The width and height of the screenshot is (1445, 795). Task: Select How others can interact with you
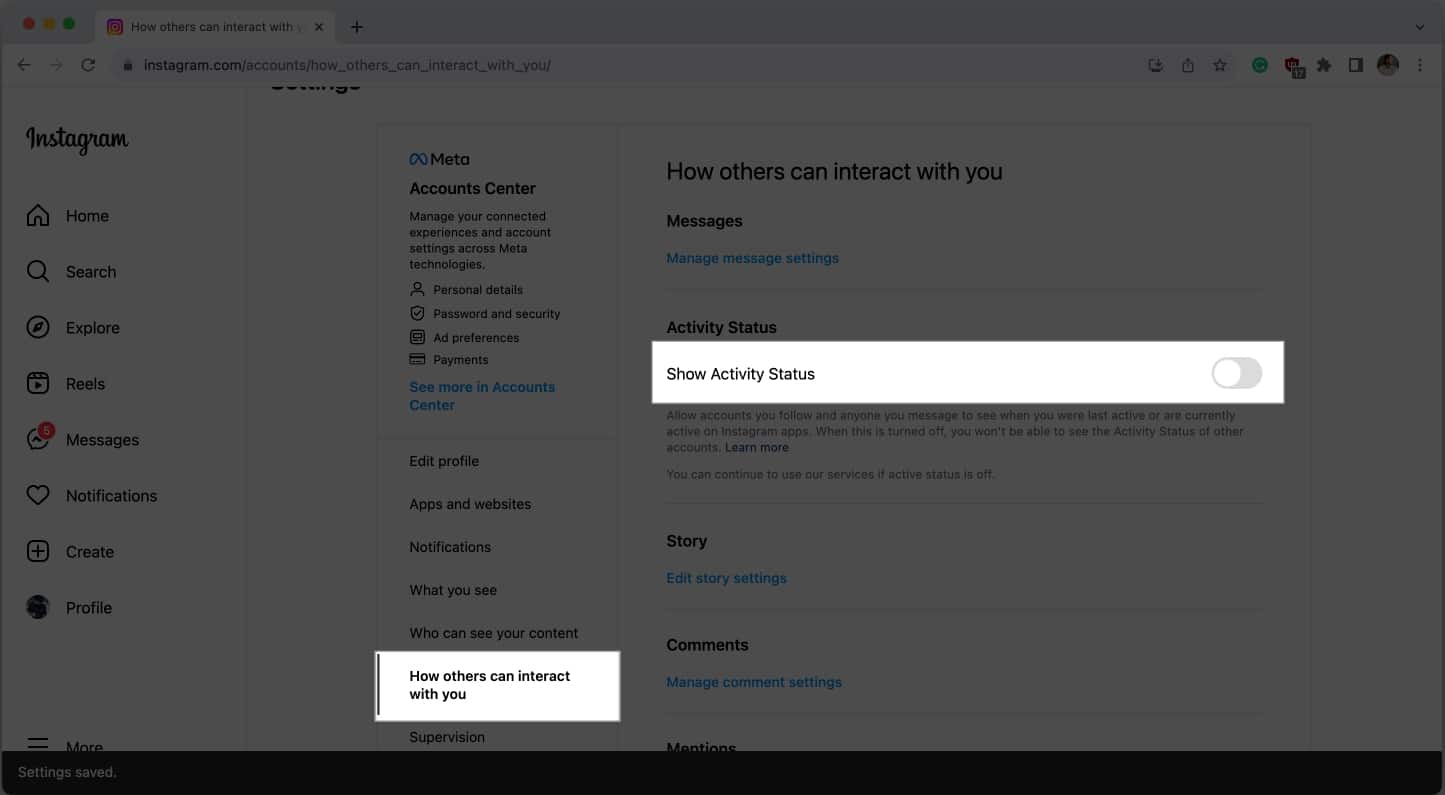click(x=498, y=685)
